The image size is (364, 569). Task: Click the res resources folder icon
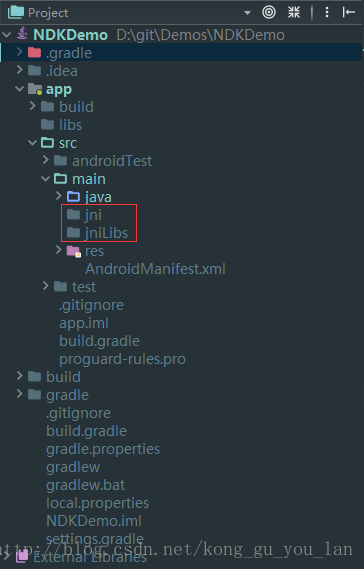(x=74, y=251)
